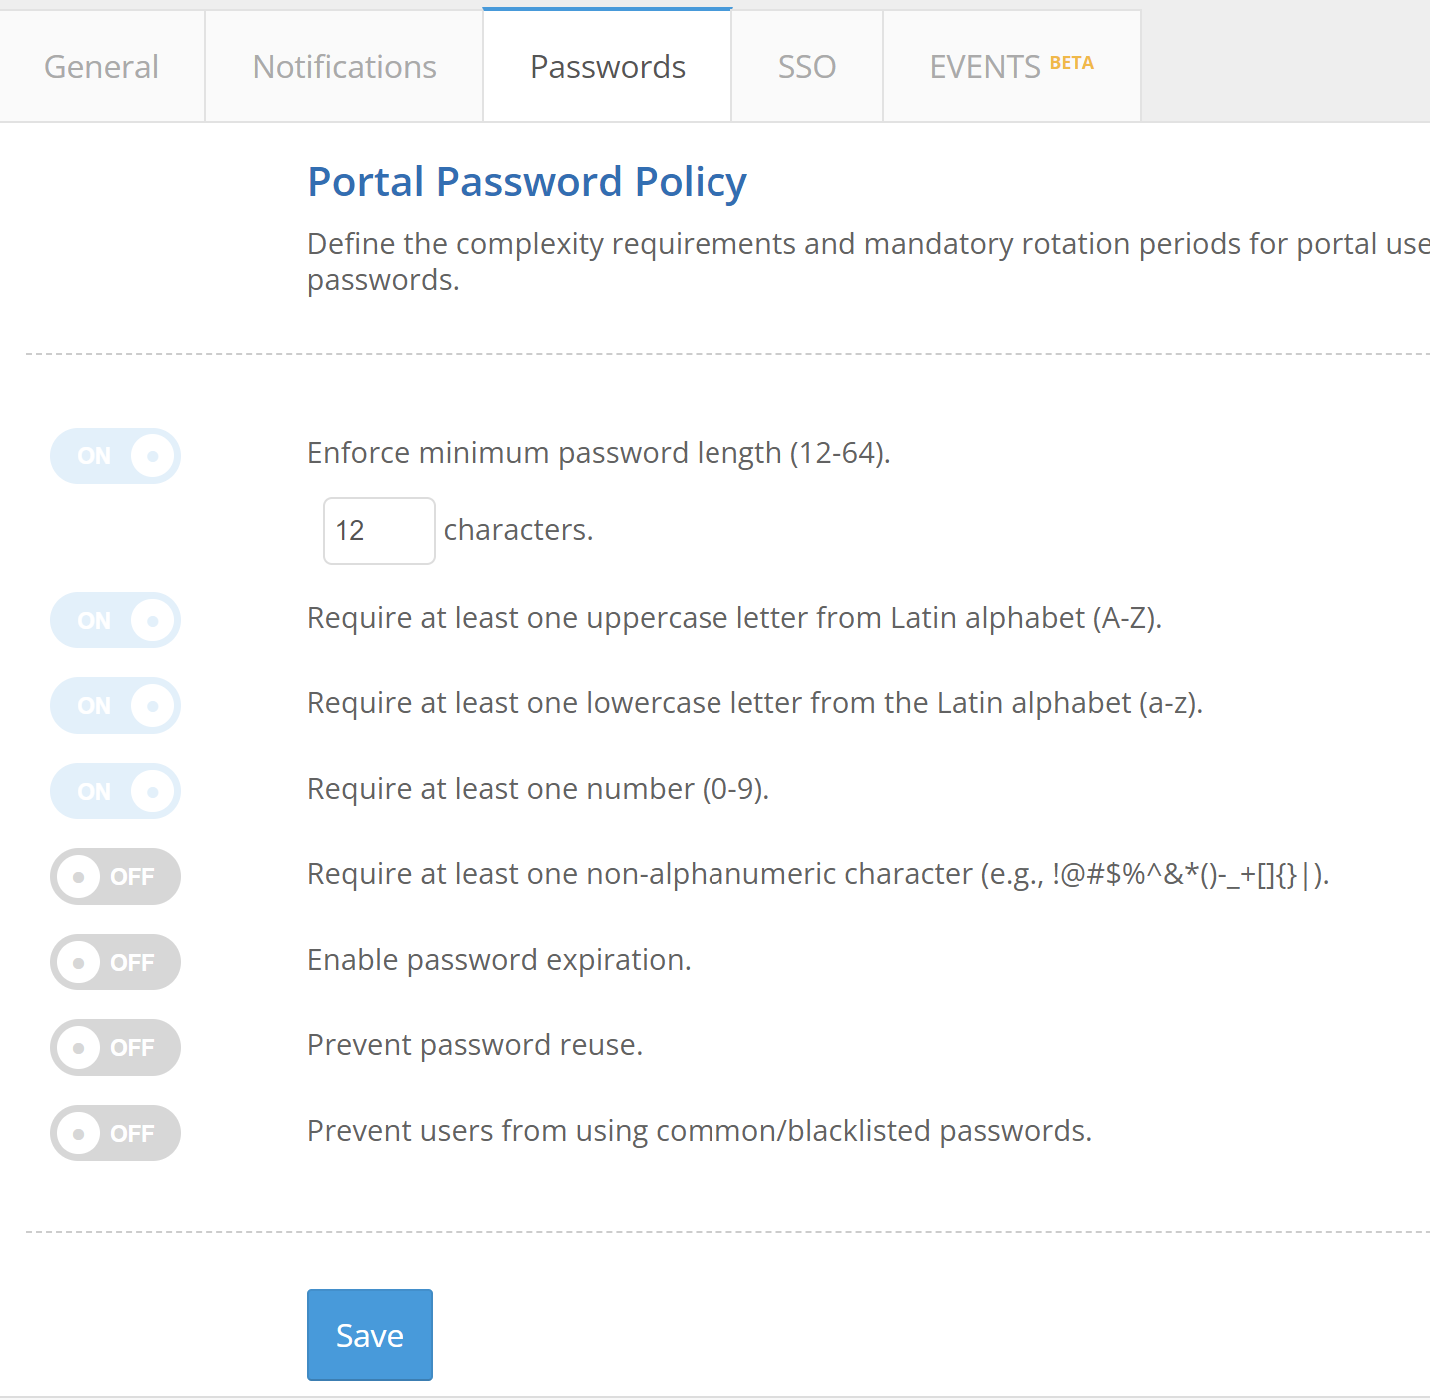This screenshot has height=1400, width=1430.
Task: Click the BETA badge beside EVENTS
Action: (x=1071, y=63)
